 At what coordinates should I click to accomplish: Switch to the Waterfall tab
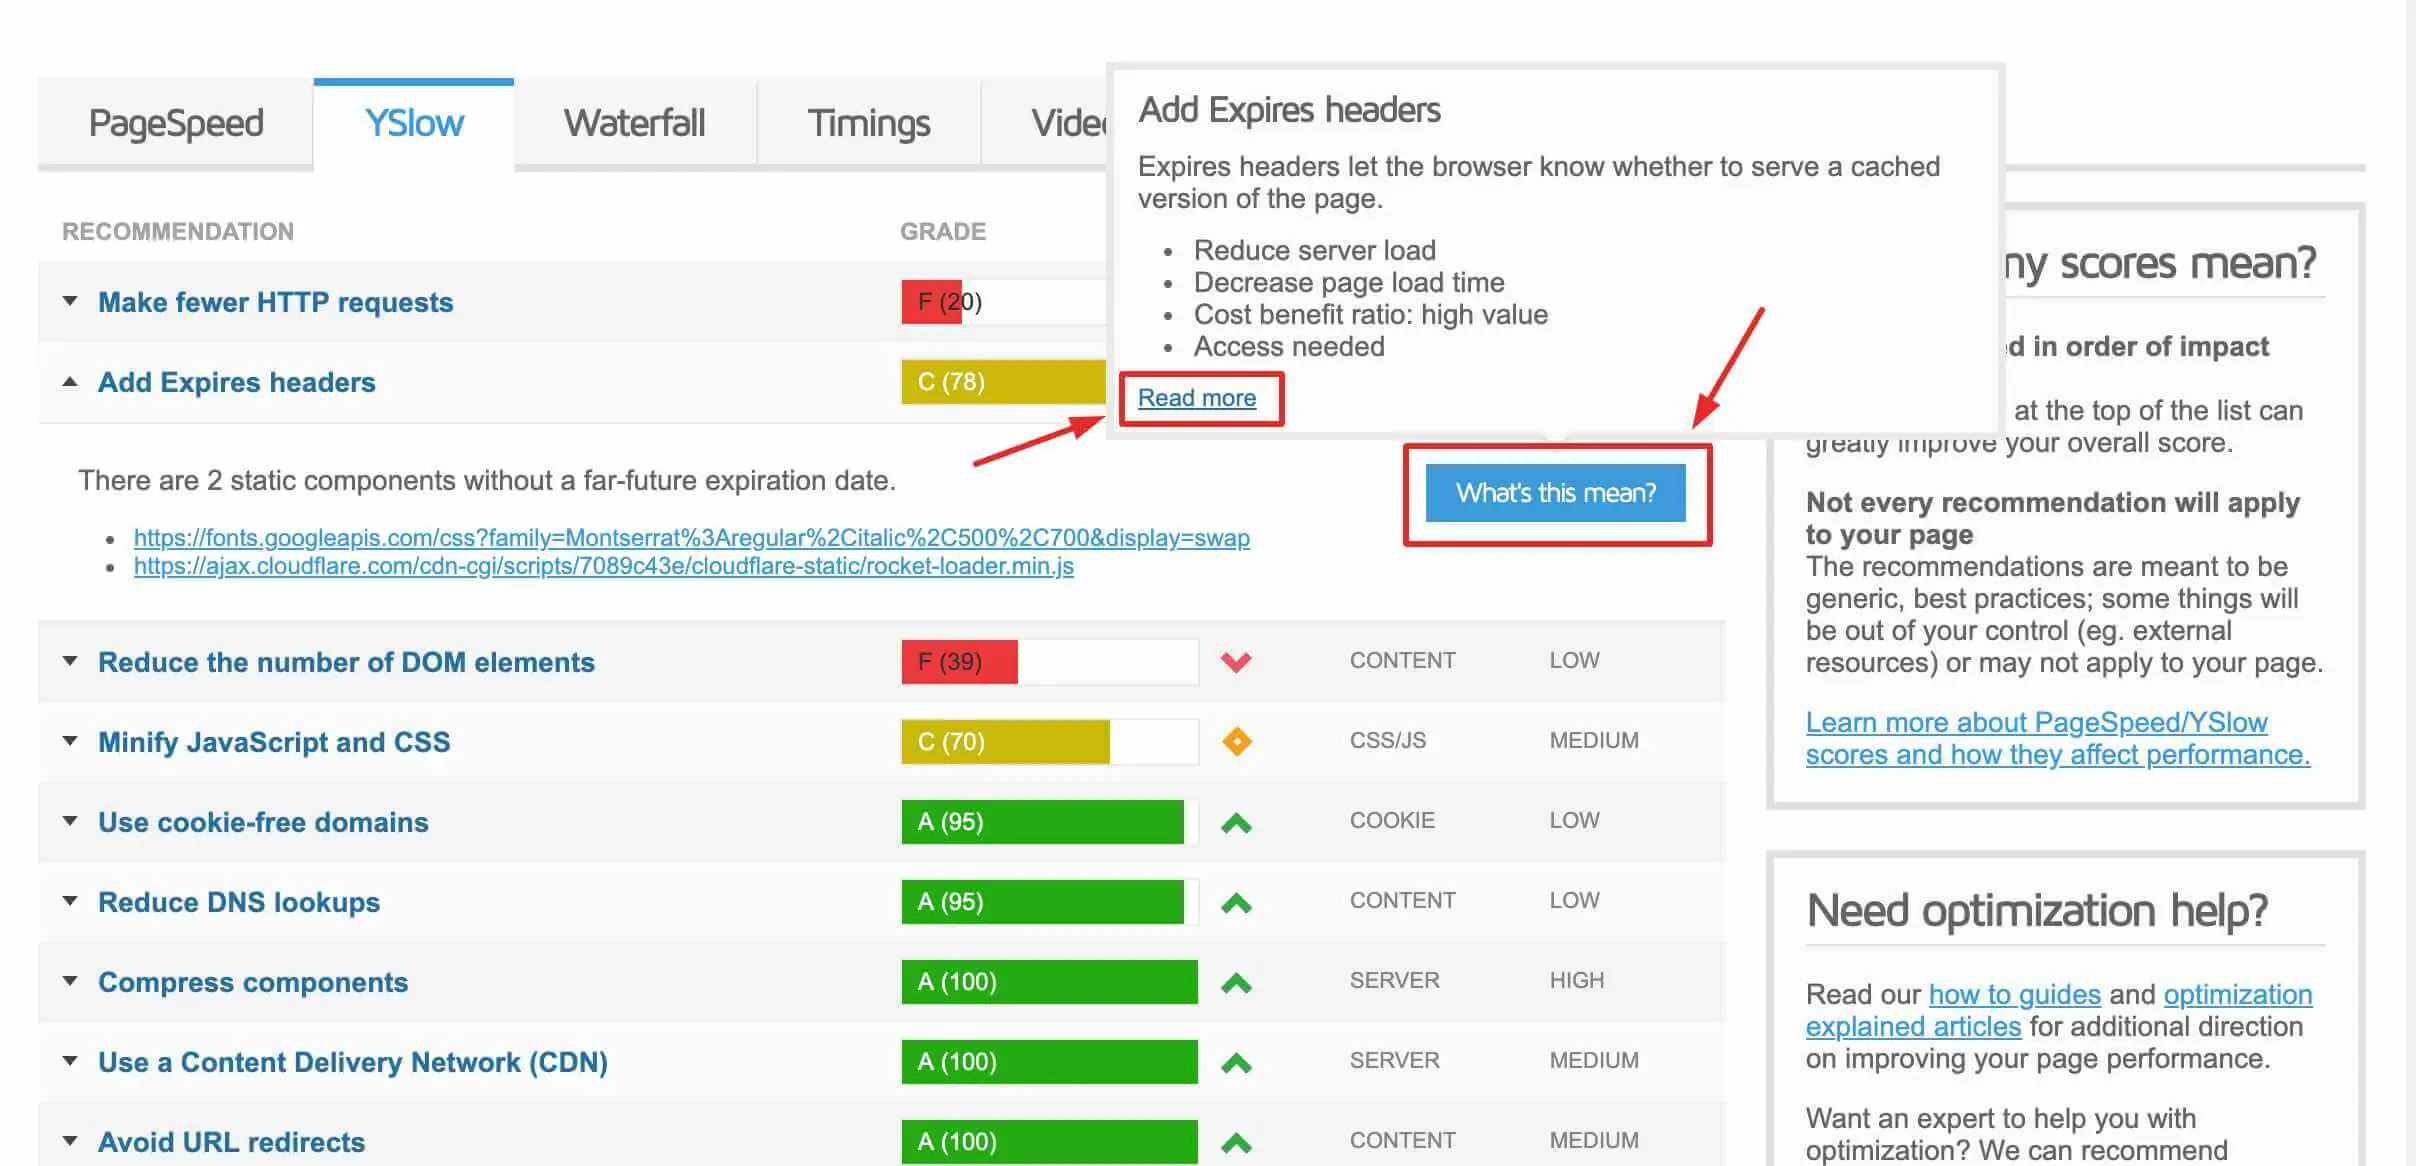coord(634,122)
